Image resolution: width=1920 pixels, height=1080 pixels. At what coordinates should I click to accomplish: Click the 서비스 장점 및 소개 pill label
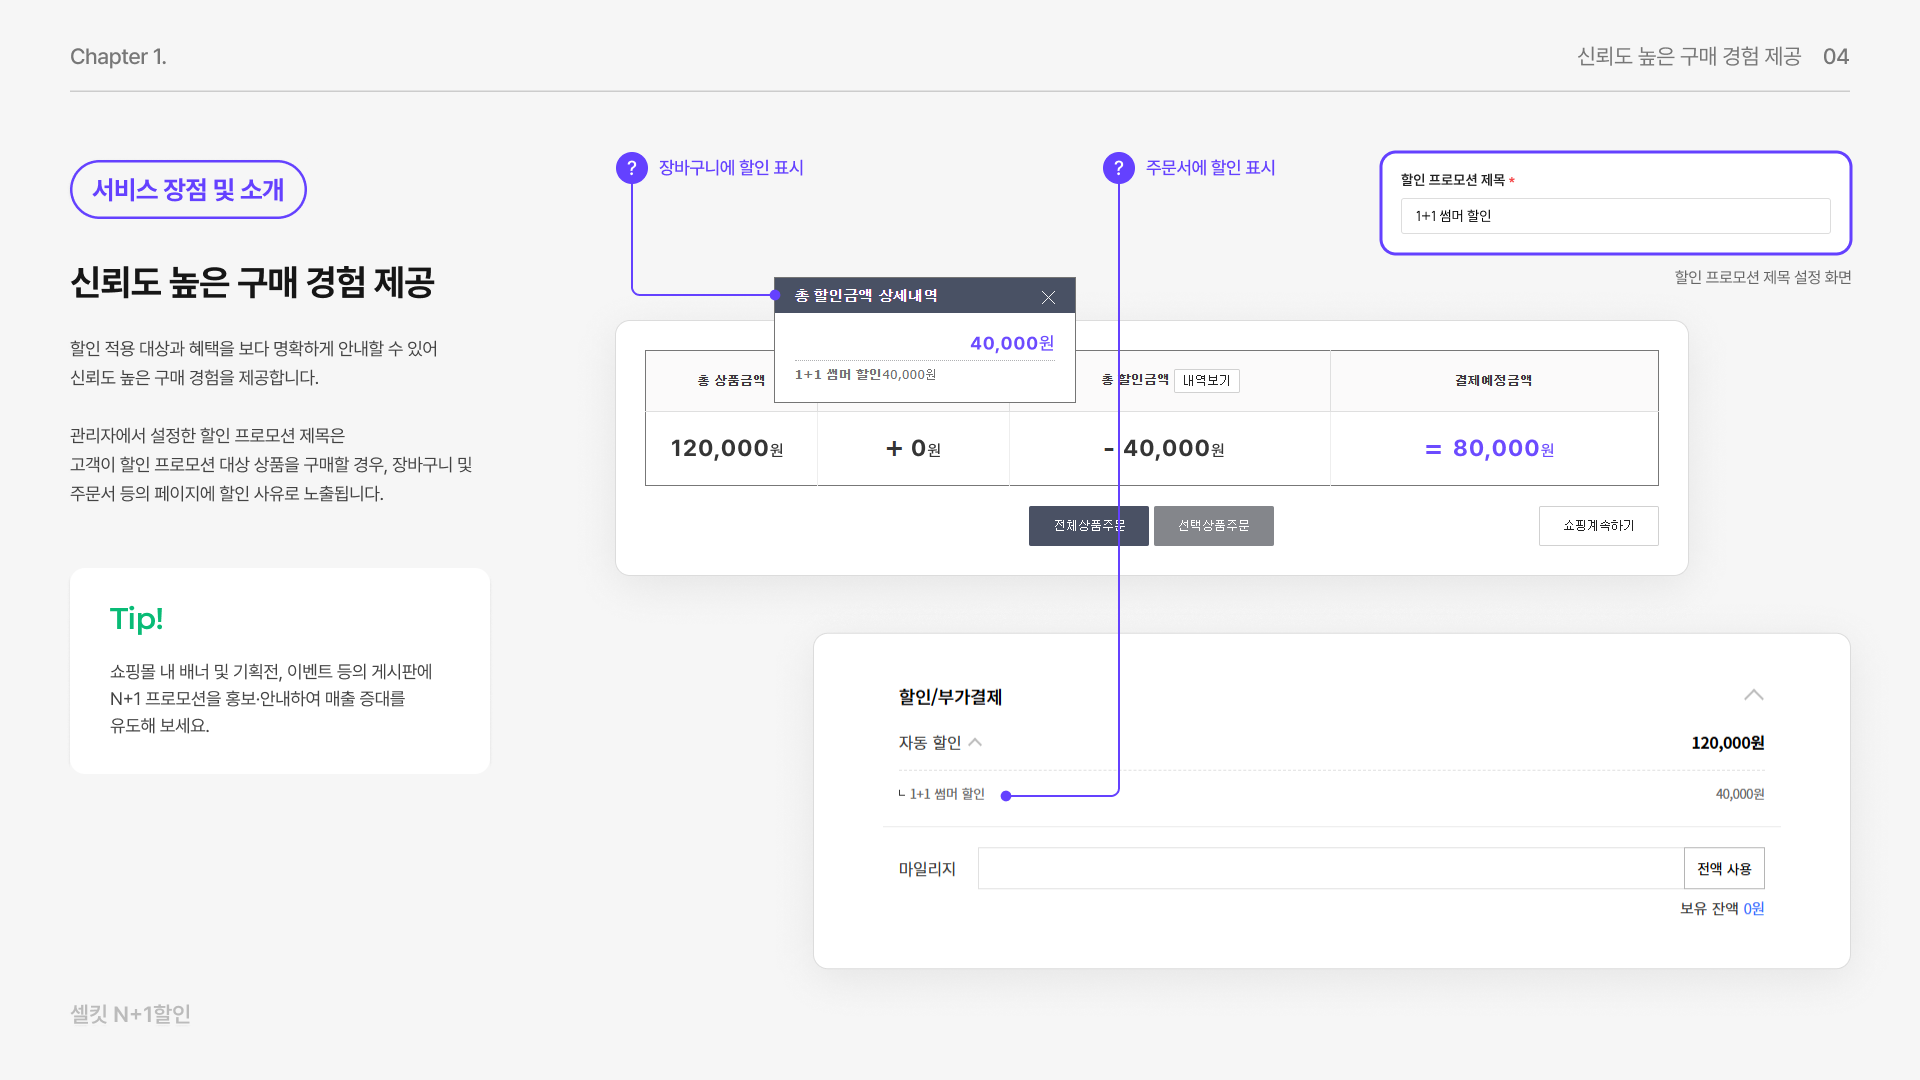pyautogui.click(x=188, y=190)
